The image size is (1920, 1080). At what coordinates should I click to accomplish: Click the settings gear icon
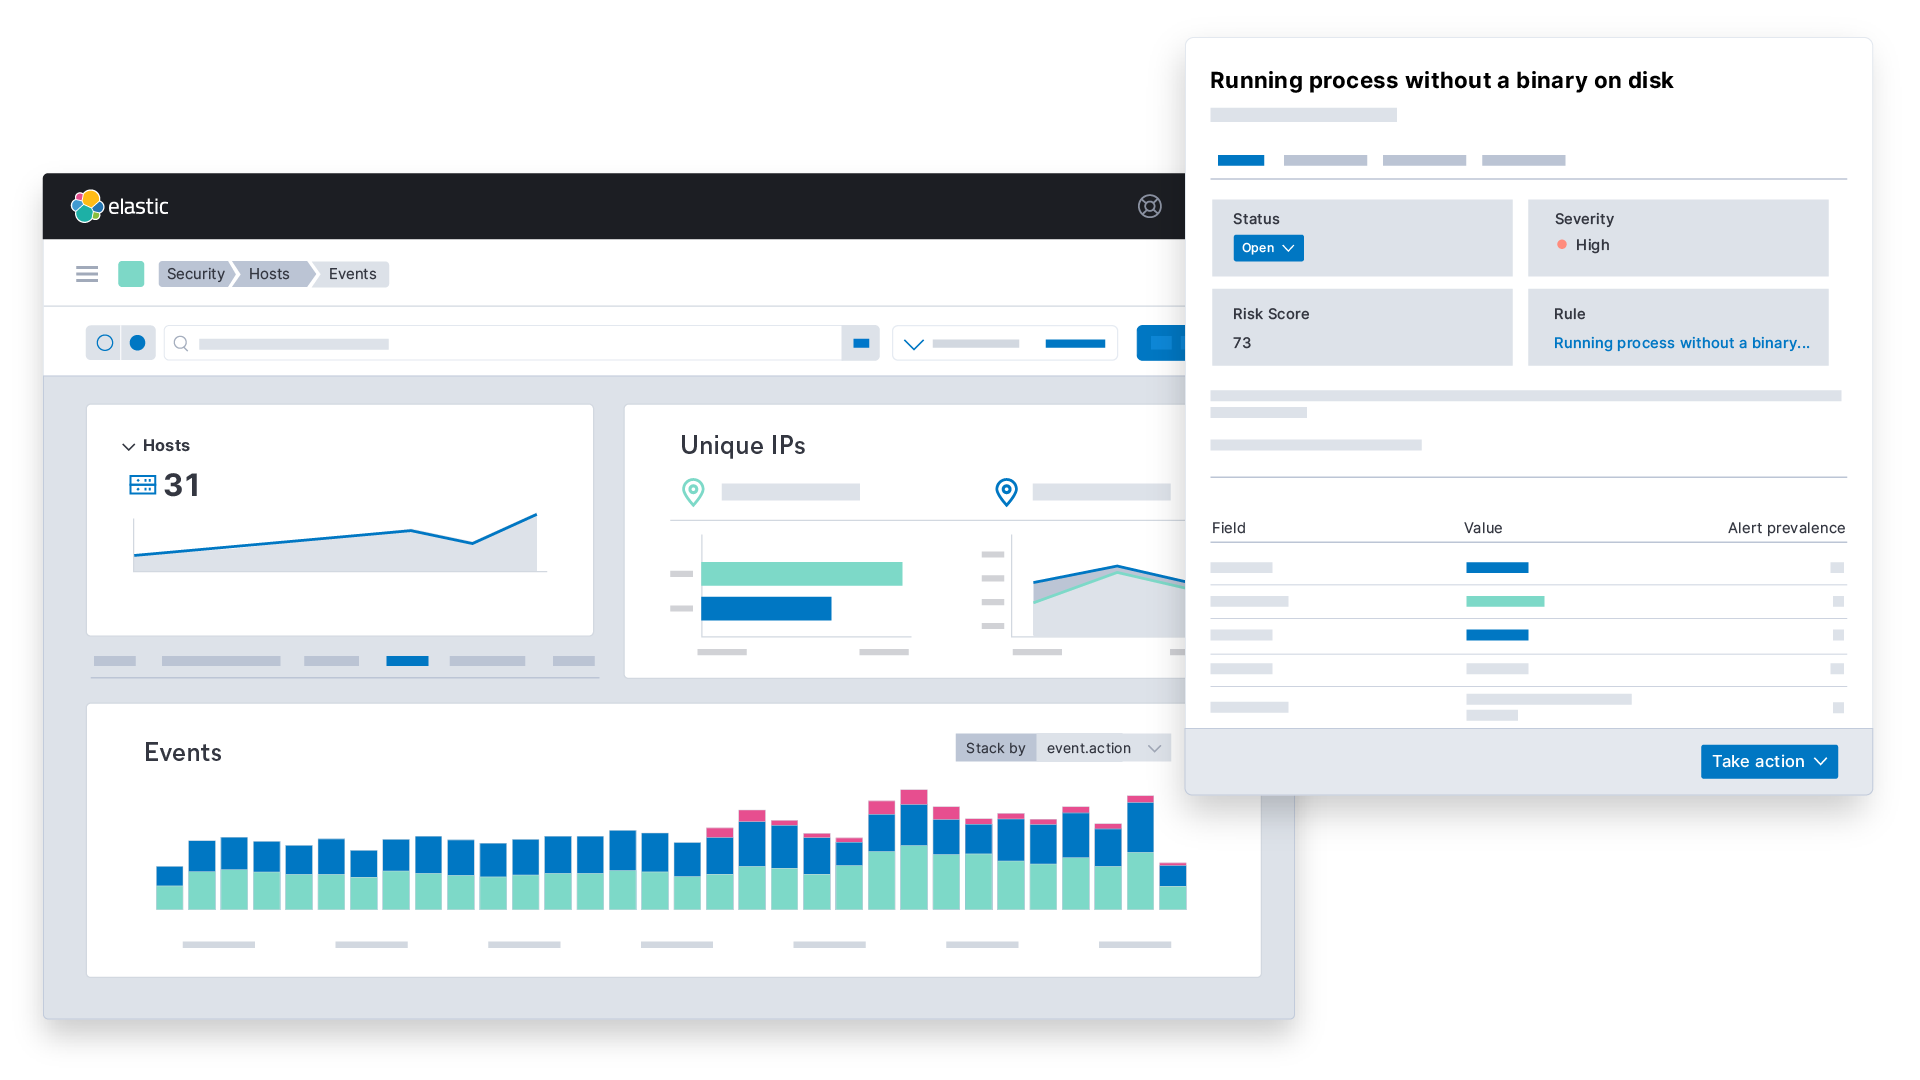(x=1149, y=206)
